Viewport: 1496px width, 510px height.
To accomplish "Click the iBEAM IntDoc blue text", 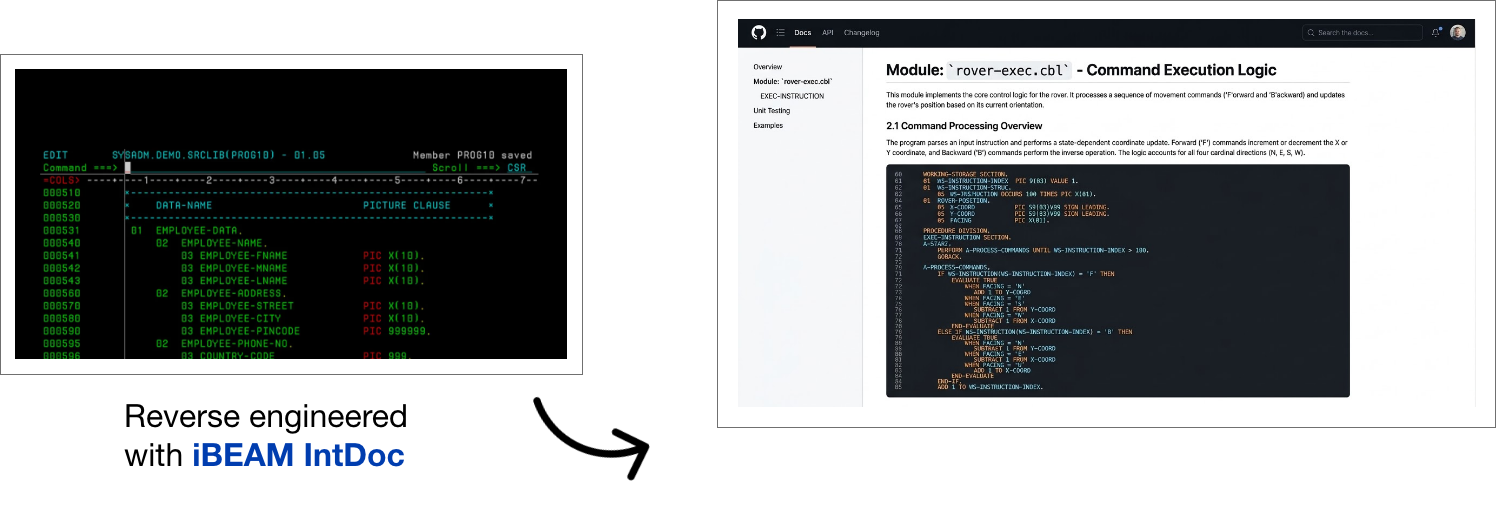I will coord(298,455).
